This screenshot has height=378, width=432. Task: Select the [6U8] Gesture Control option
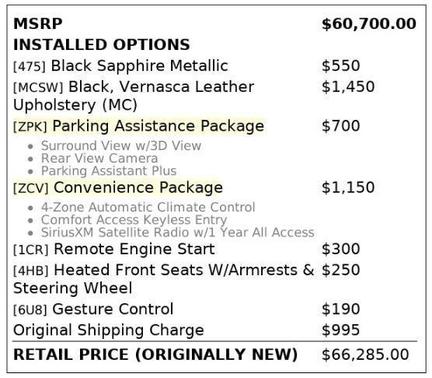pyautogui.click(x=93, y=309)
